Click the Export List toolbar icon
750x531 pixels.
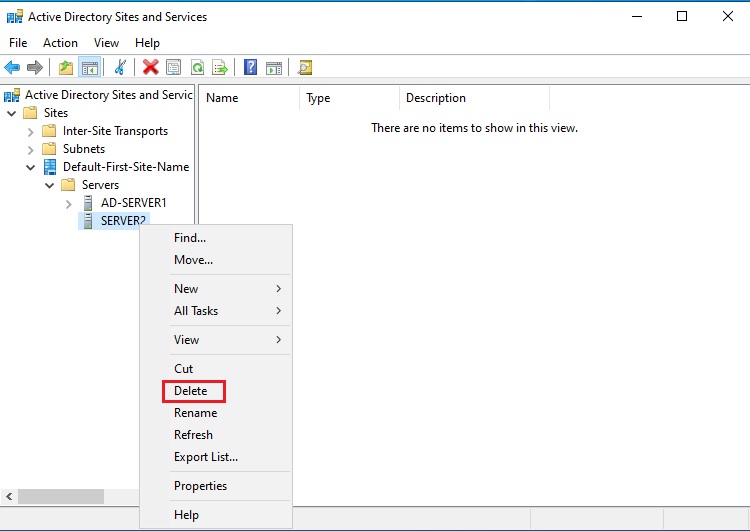[220, 67]
